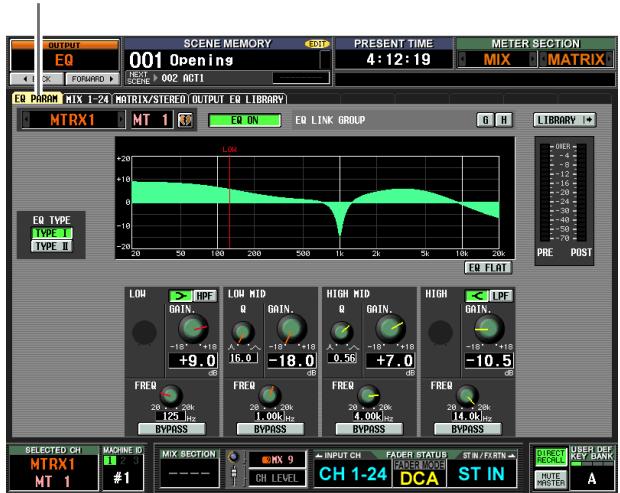
Task: Click right arrow of MATRIX meter selector
Action: [609, 60]
